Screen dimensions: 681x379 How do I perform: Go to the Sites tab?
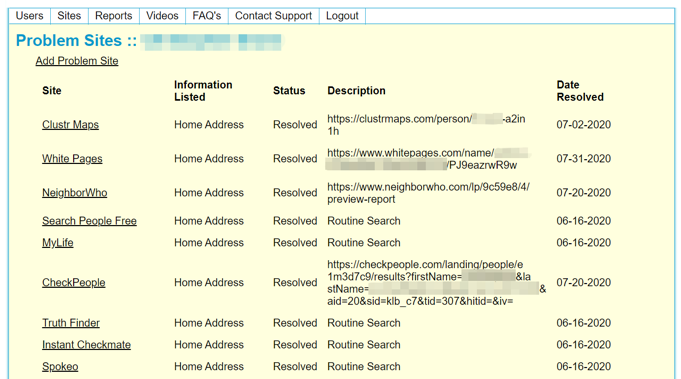pyautogui.click(x=69, y=16)
